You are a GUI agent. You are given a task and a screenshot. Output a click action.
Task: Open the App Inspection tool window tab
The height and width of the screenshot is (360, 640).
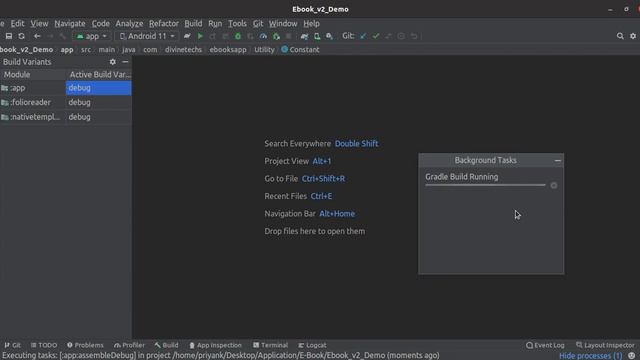point(216,345)
